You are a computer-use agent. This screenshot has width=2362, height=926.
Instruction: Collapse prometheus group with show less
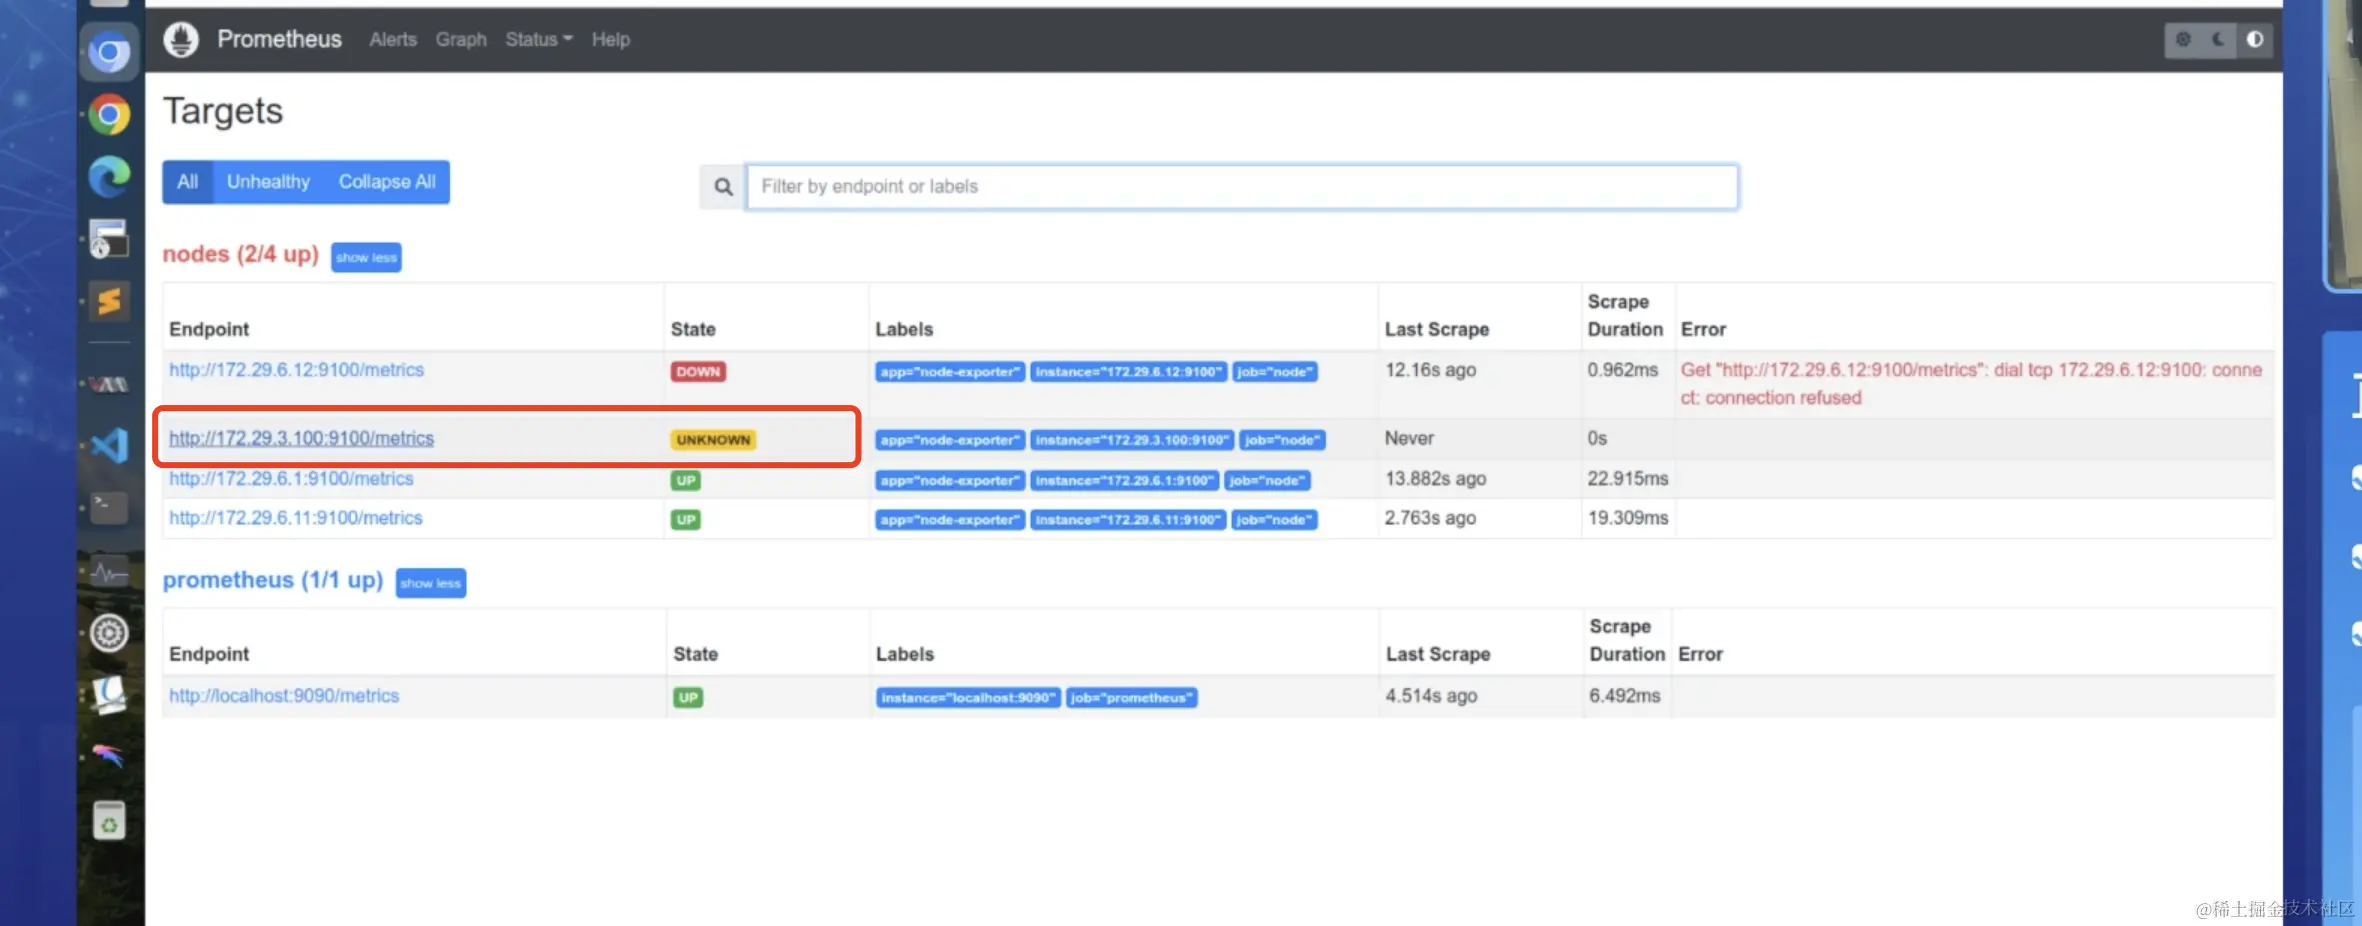click(x=431, y=583)
